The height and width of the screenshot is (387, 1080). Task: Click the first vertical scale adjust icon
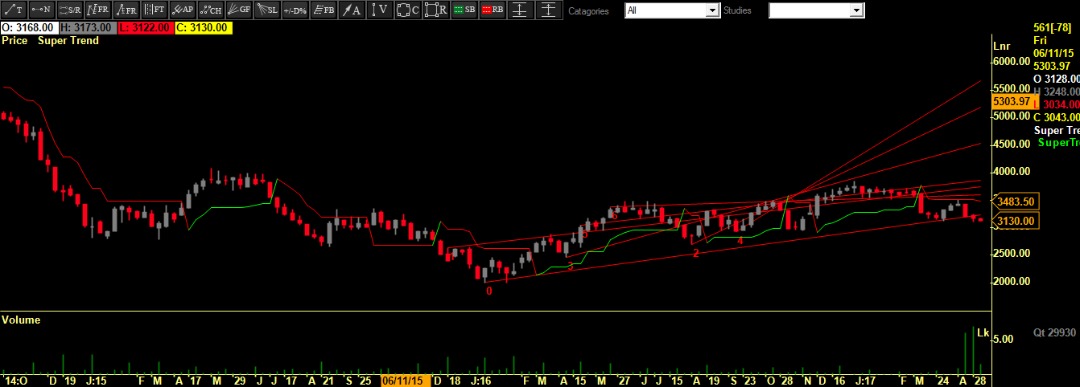pyautogui.click(x=522, y=10)
